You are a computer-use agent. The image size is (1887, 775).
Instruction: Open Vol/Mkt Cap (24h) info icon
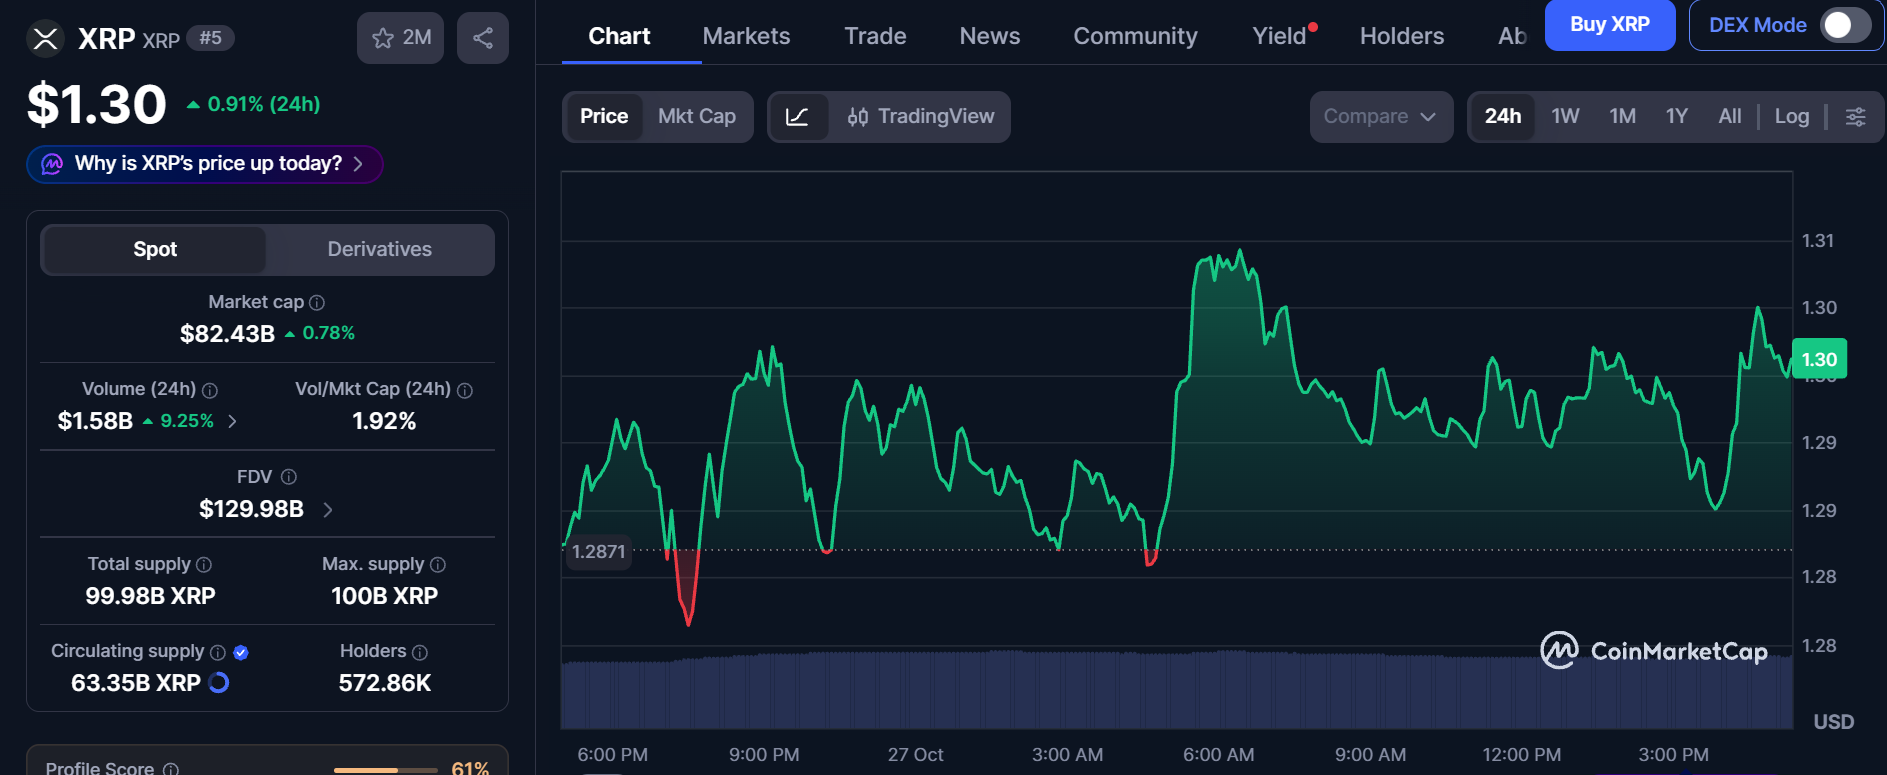(x=465, y=390)
